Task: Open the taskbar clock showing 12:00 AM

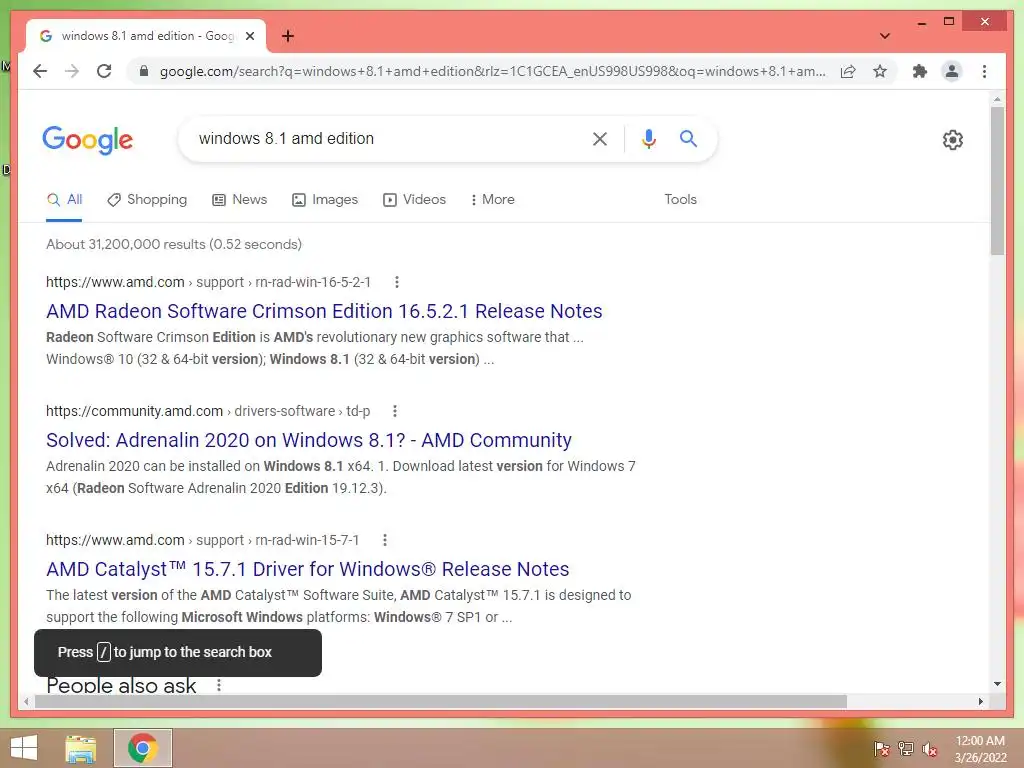Action: pyautogui.click(x=980, y=749)
